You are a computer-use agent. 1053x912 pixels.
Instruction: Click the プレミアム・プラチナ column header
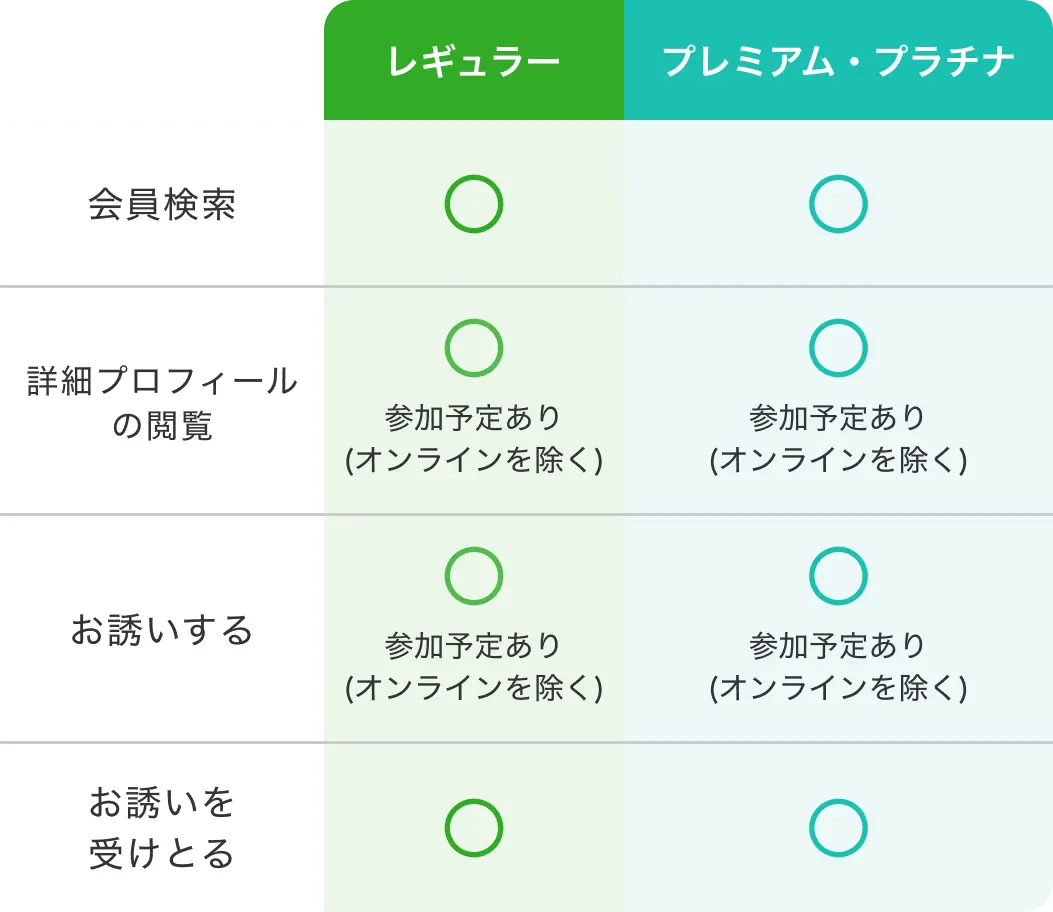[x=838, y=63]
